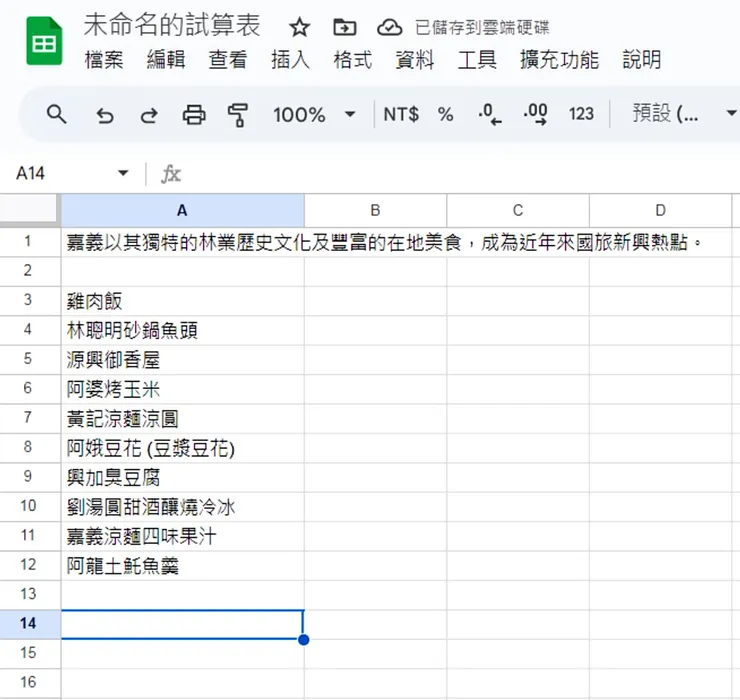
Task: Open the zoom 100% dropdown
Action: click(x=314, y=114)
